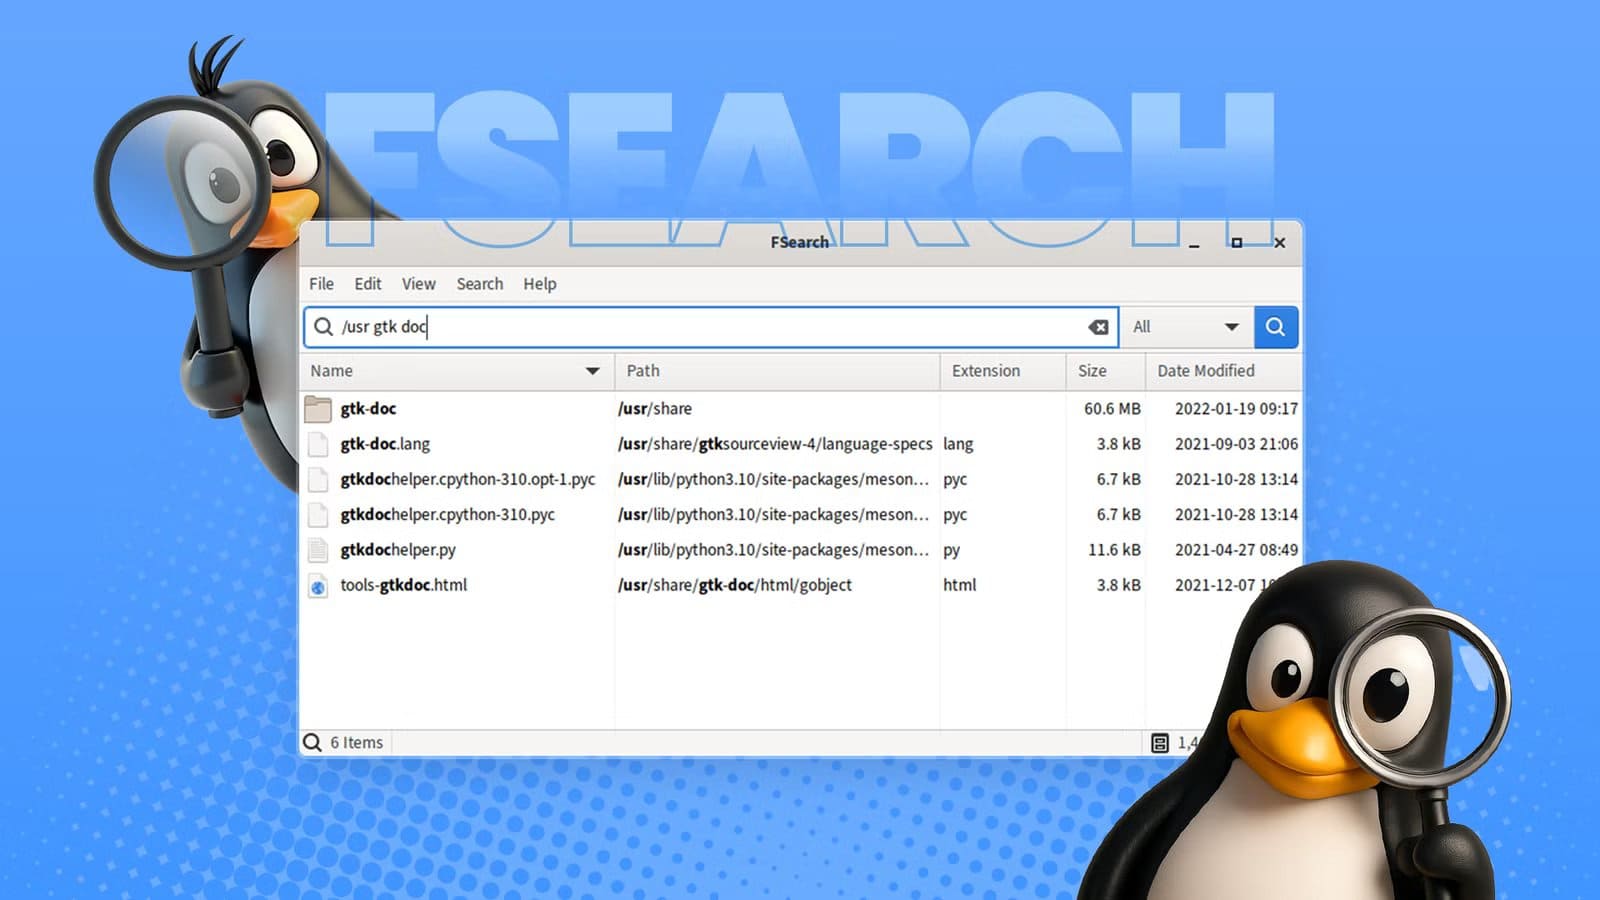Click the file icon beside gtkdochelper.py
The width and height of the screenshot is (1600, 900).
click(317, 550)
